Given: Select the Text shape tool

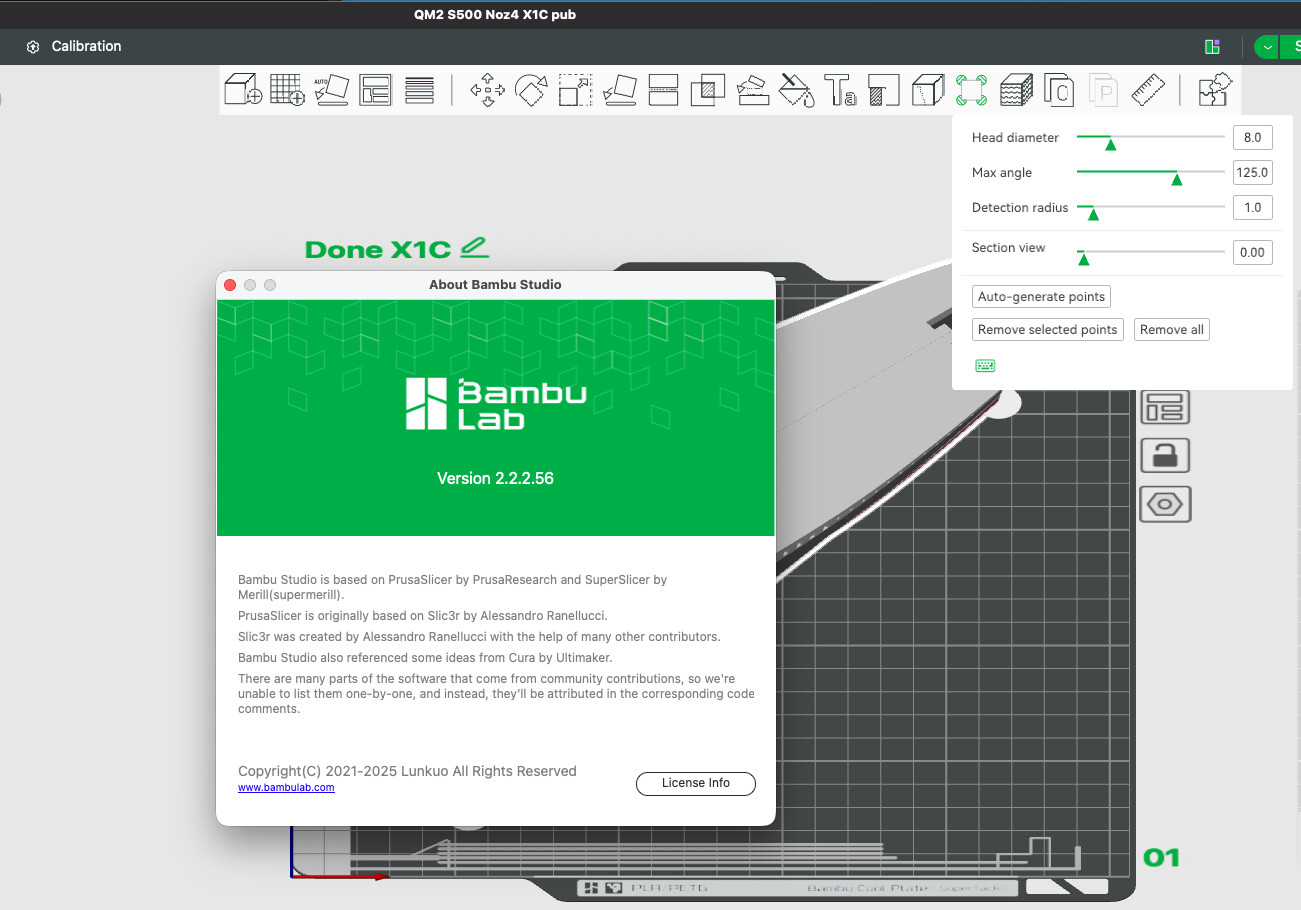Looking at the screenshot, I should pyautogui.click(x=841, y=90).
